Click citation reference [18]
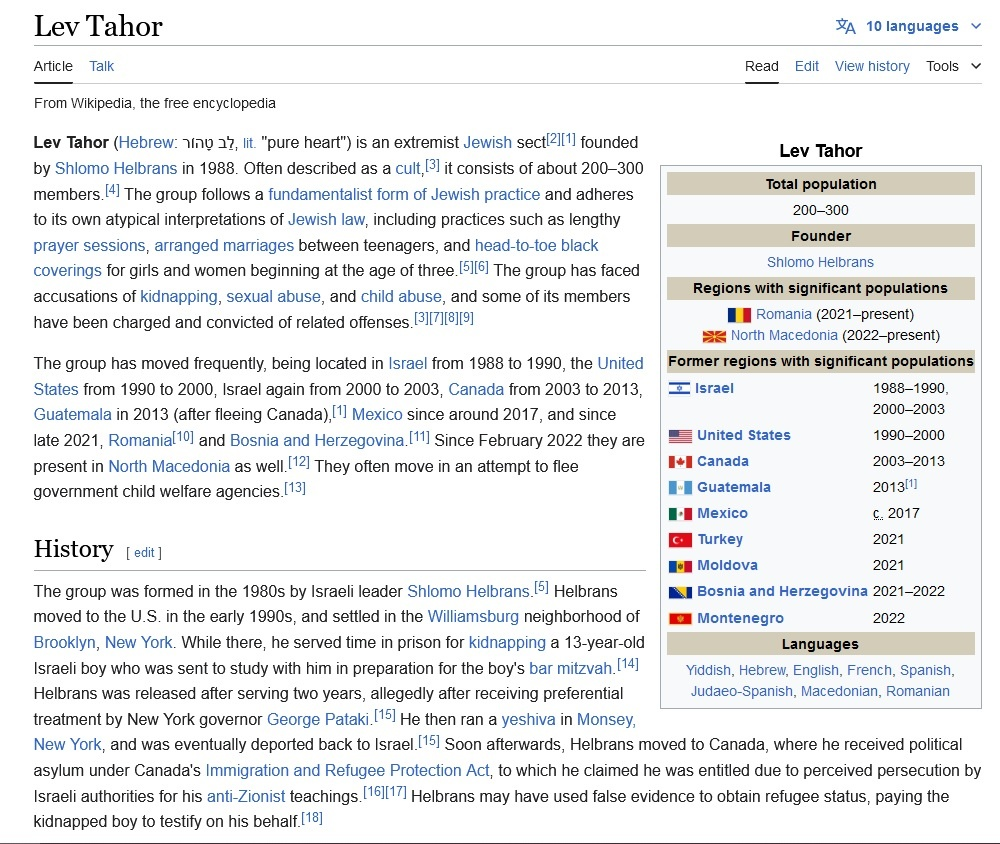 coord(312,818)
